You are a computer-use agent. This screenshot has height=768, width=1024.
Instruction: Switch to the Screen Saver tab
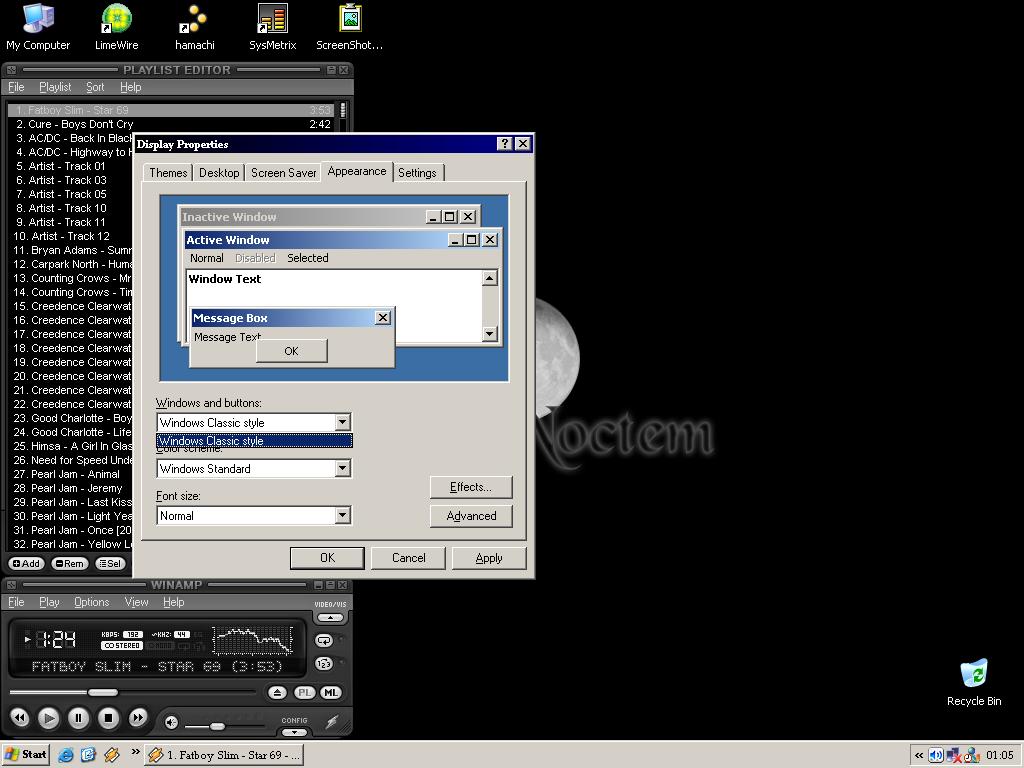pos(283,173)
